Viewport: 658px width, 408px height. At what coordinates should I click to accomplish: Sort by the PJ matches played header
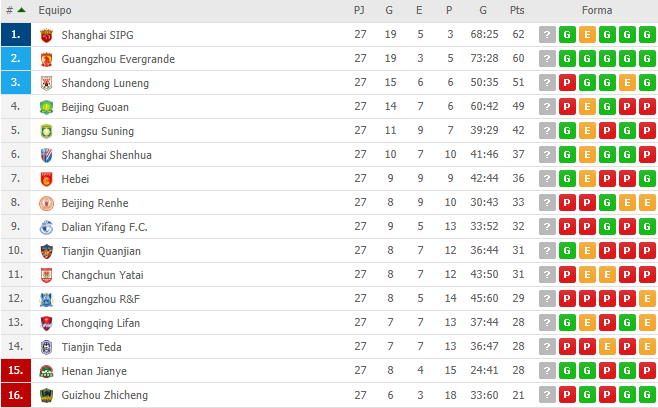pos(360,10)
